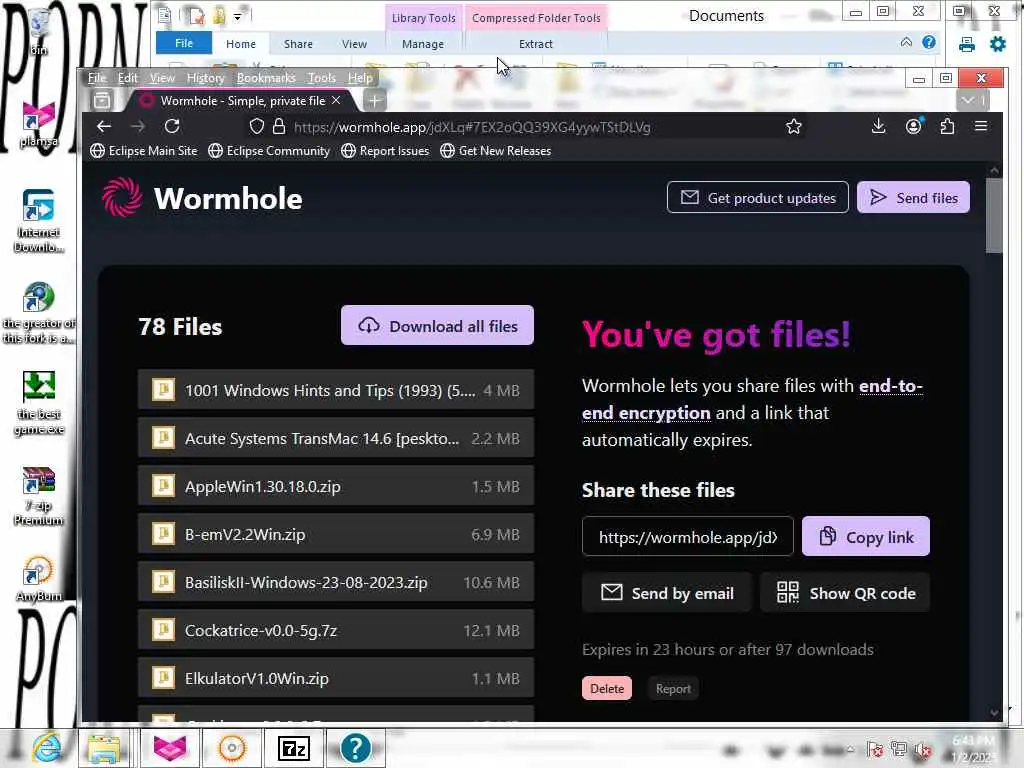Open browser extensions puzzle icon

(947, 127)
